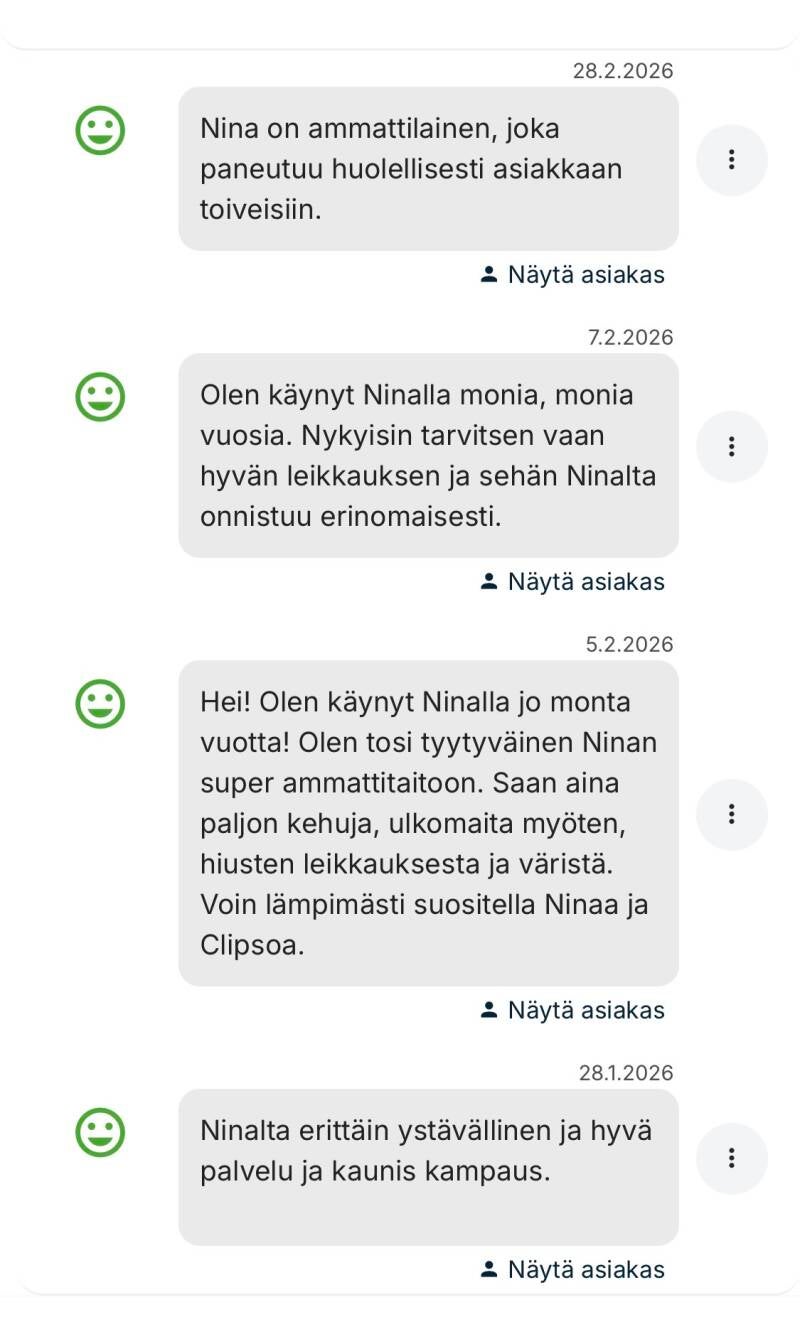Click the green smiley on the 28.2.2026 review
800x1339 pixels.
coord(101,131)
